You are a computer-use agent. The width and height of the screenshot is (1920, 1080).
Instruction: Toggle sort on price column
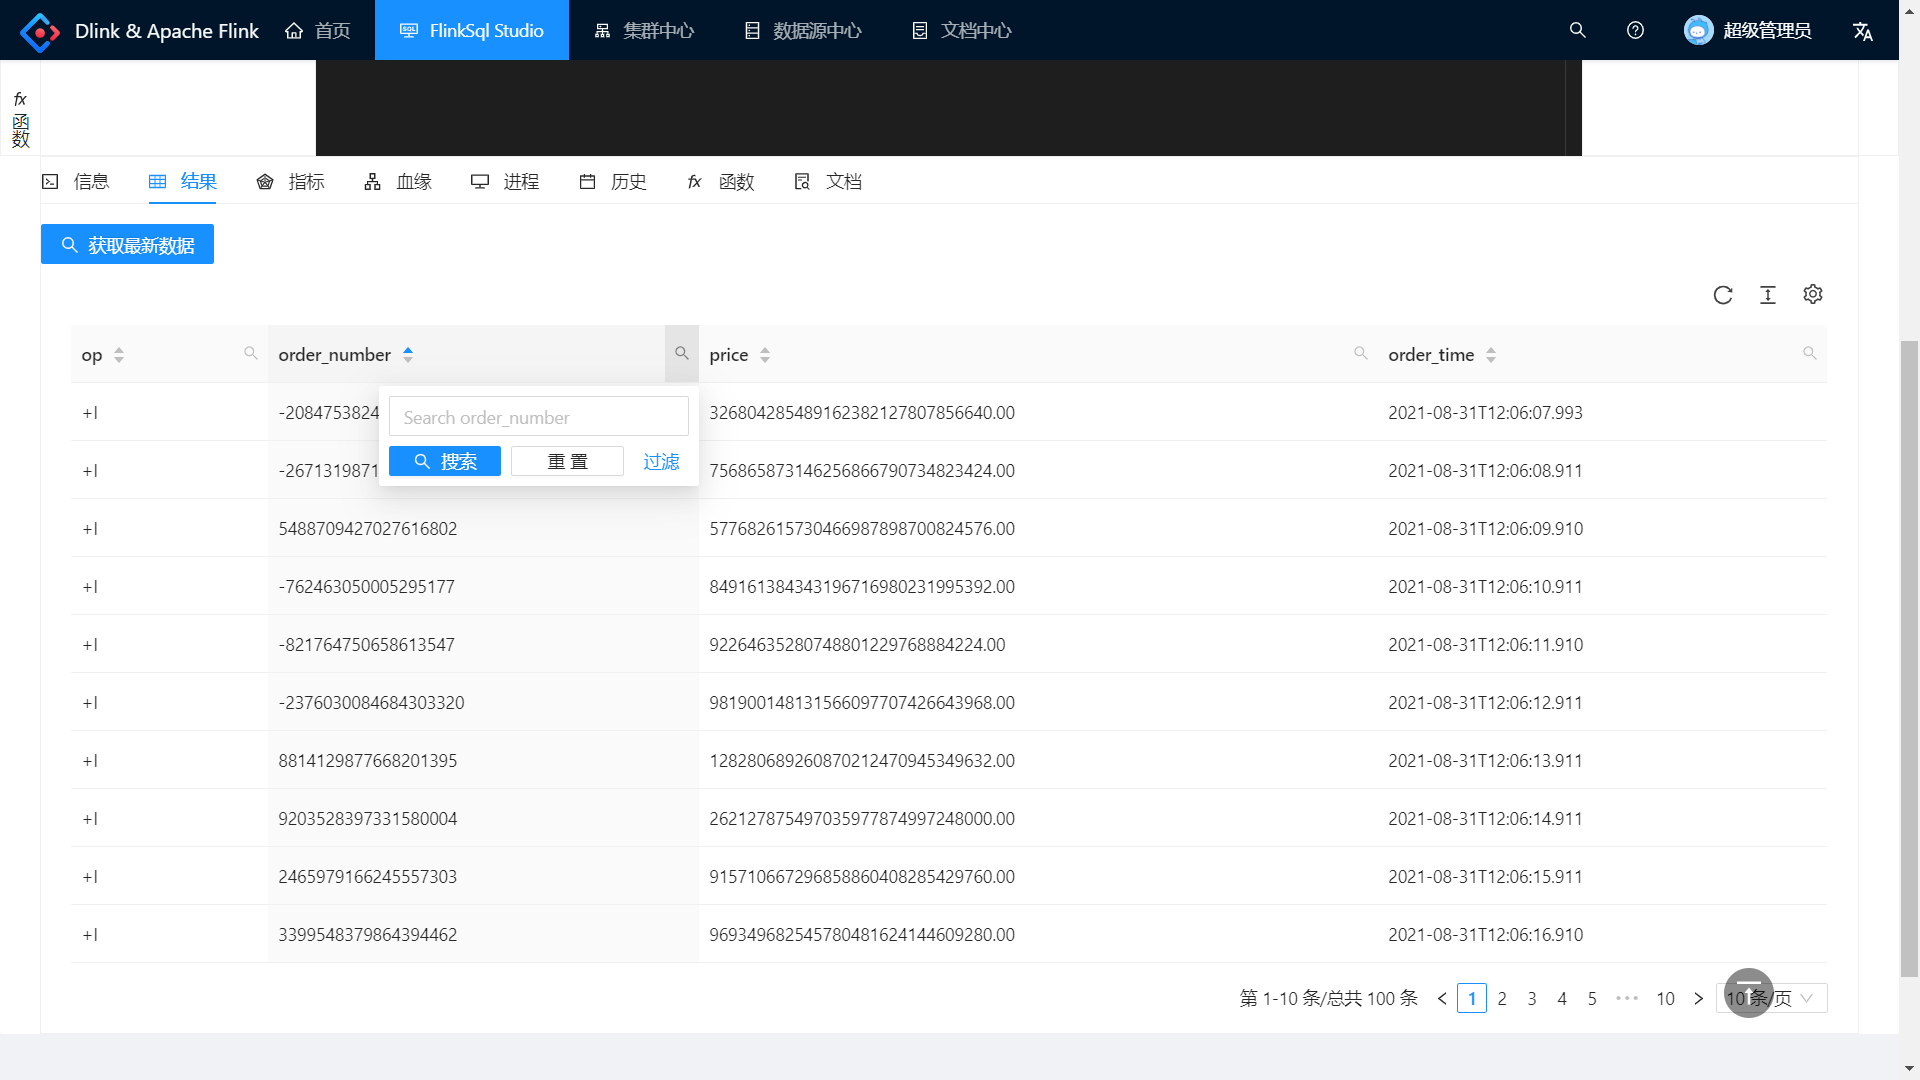tap(764, 355)
